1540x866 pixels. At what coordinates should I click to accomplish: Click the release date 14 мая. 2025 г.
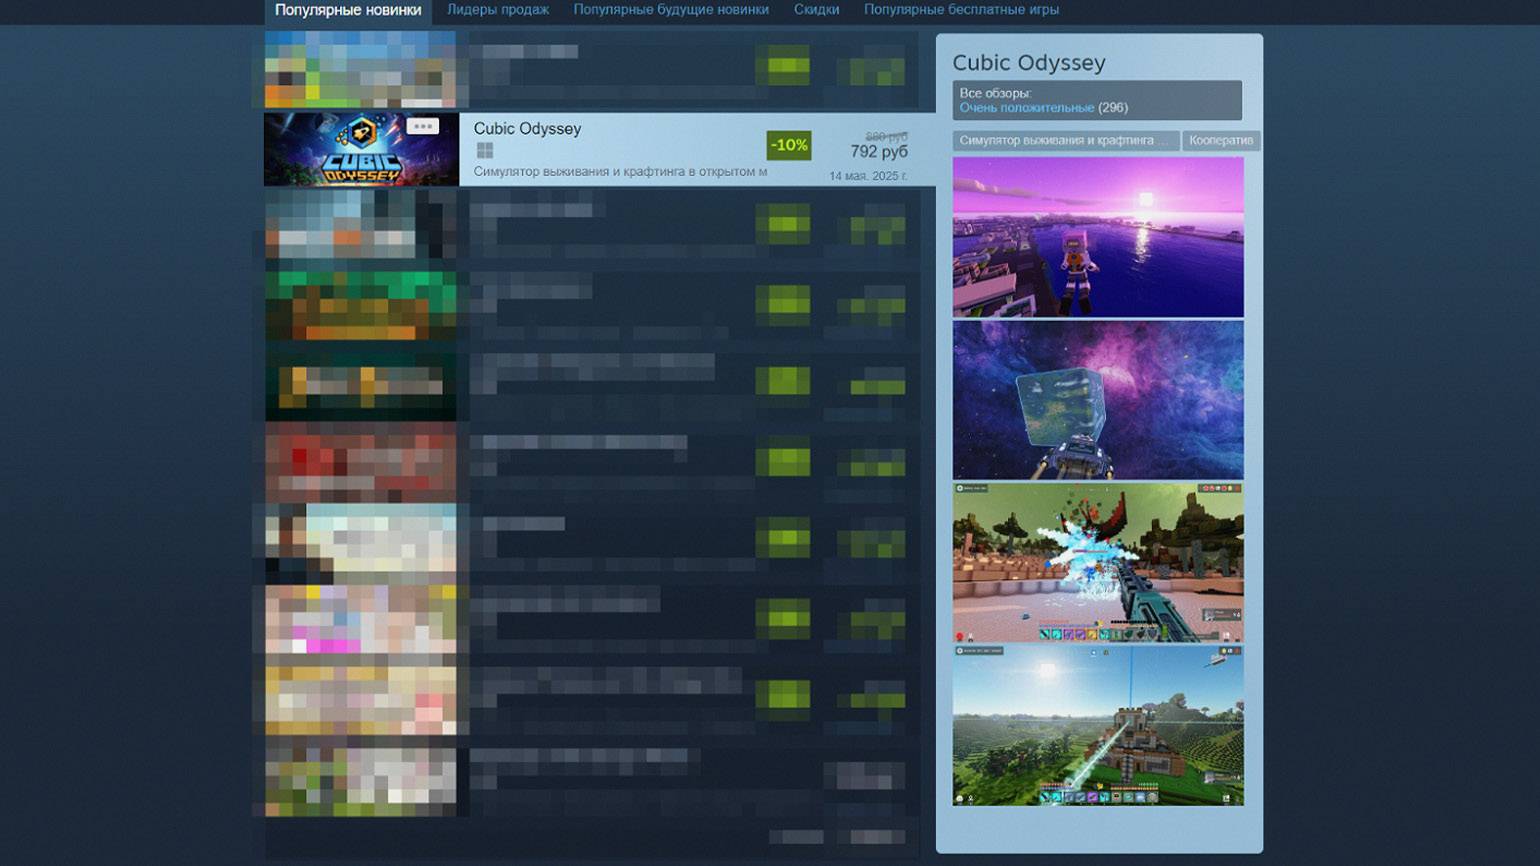[868, 176]
